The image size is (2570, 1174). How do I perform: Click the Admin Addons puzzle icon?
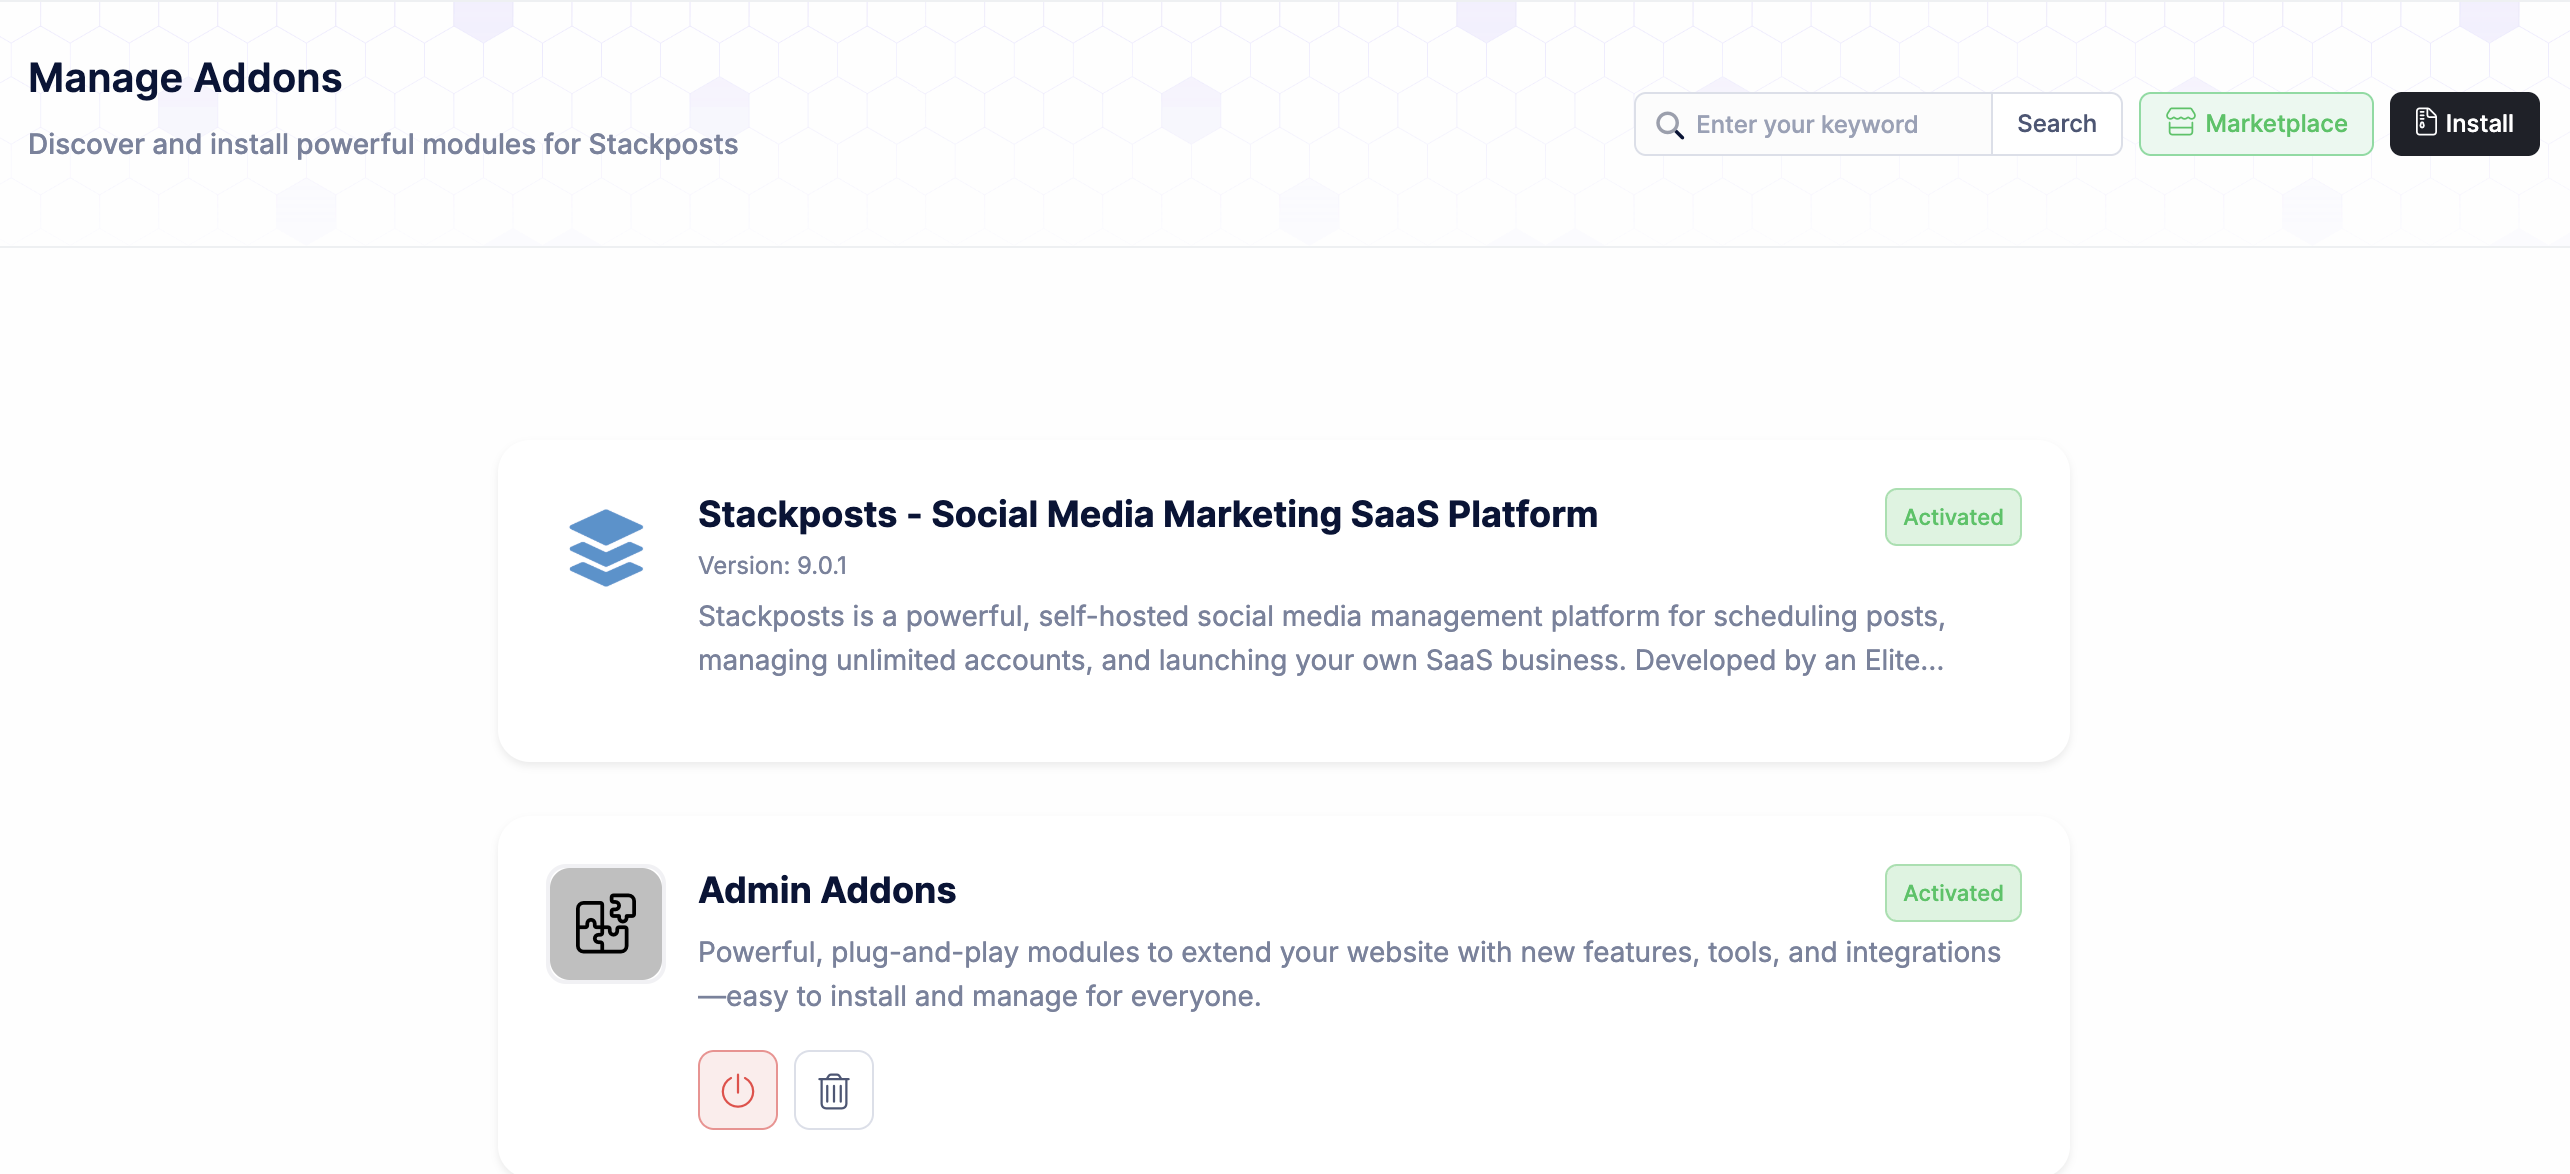click(x=606, y=924)
